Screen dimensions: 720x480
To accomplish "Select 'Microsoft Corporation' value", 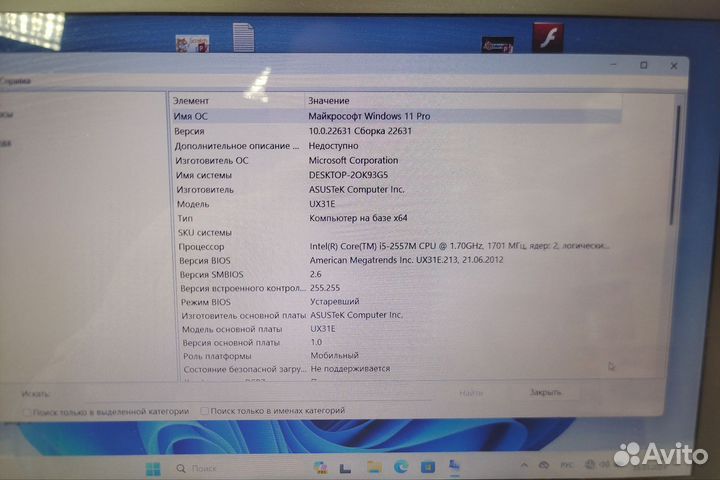I will [353, 160].
